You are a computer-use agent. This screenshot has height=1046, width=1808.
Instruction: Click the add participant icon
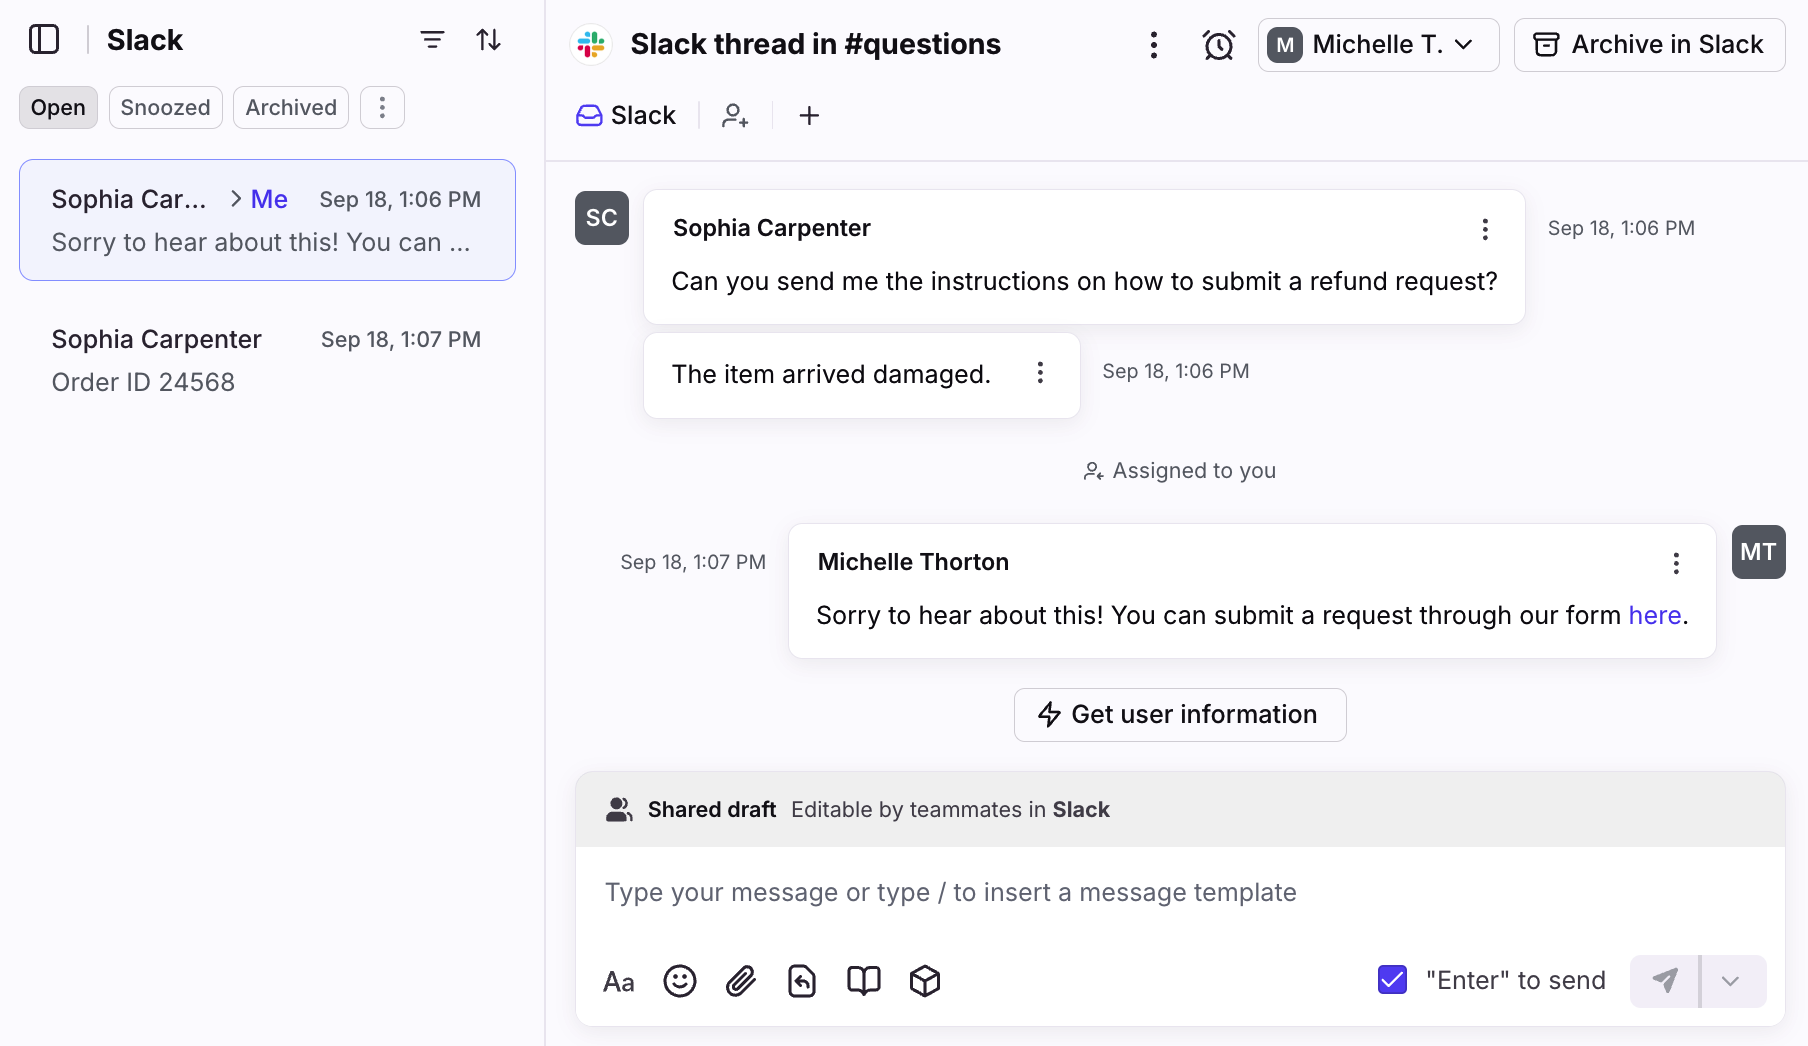(735, 116)
